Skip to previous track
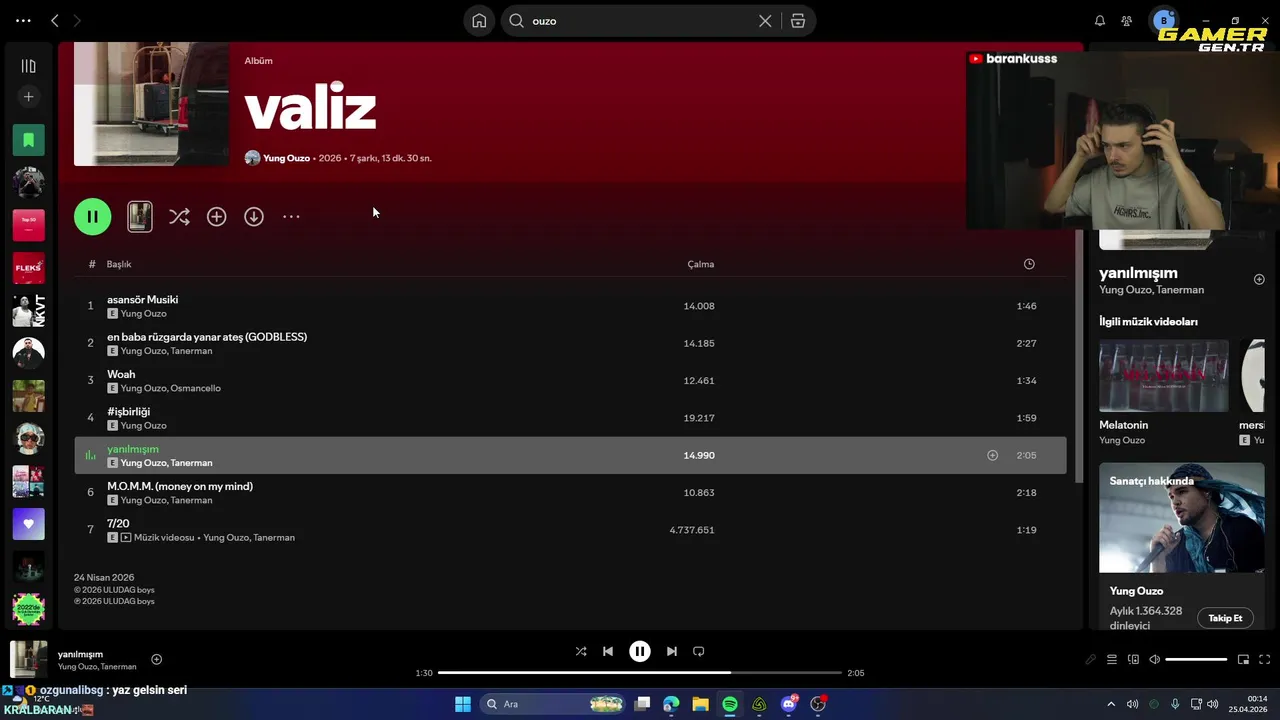The height and width of the screenshot is (720, 1280). tap(608, 651)
